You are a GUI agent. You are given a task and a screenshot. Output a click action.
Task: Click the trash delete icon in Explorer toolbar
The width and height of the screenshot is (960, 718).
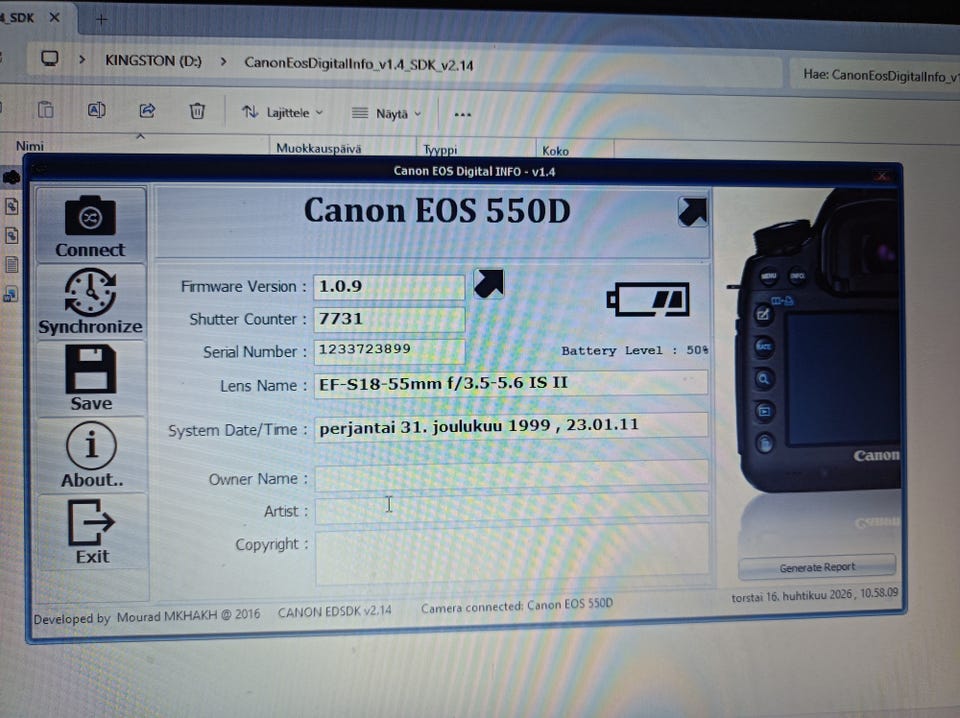point(197,111)
